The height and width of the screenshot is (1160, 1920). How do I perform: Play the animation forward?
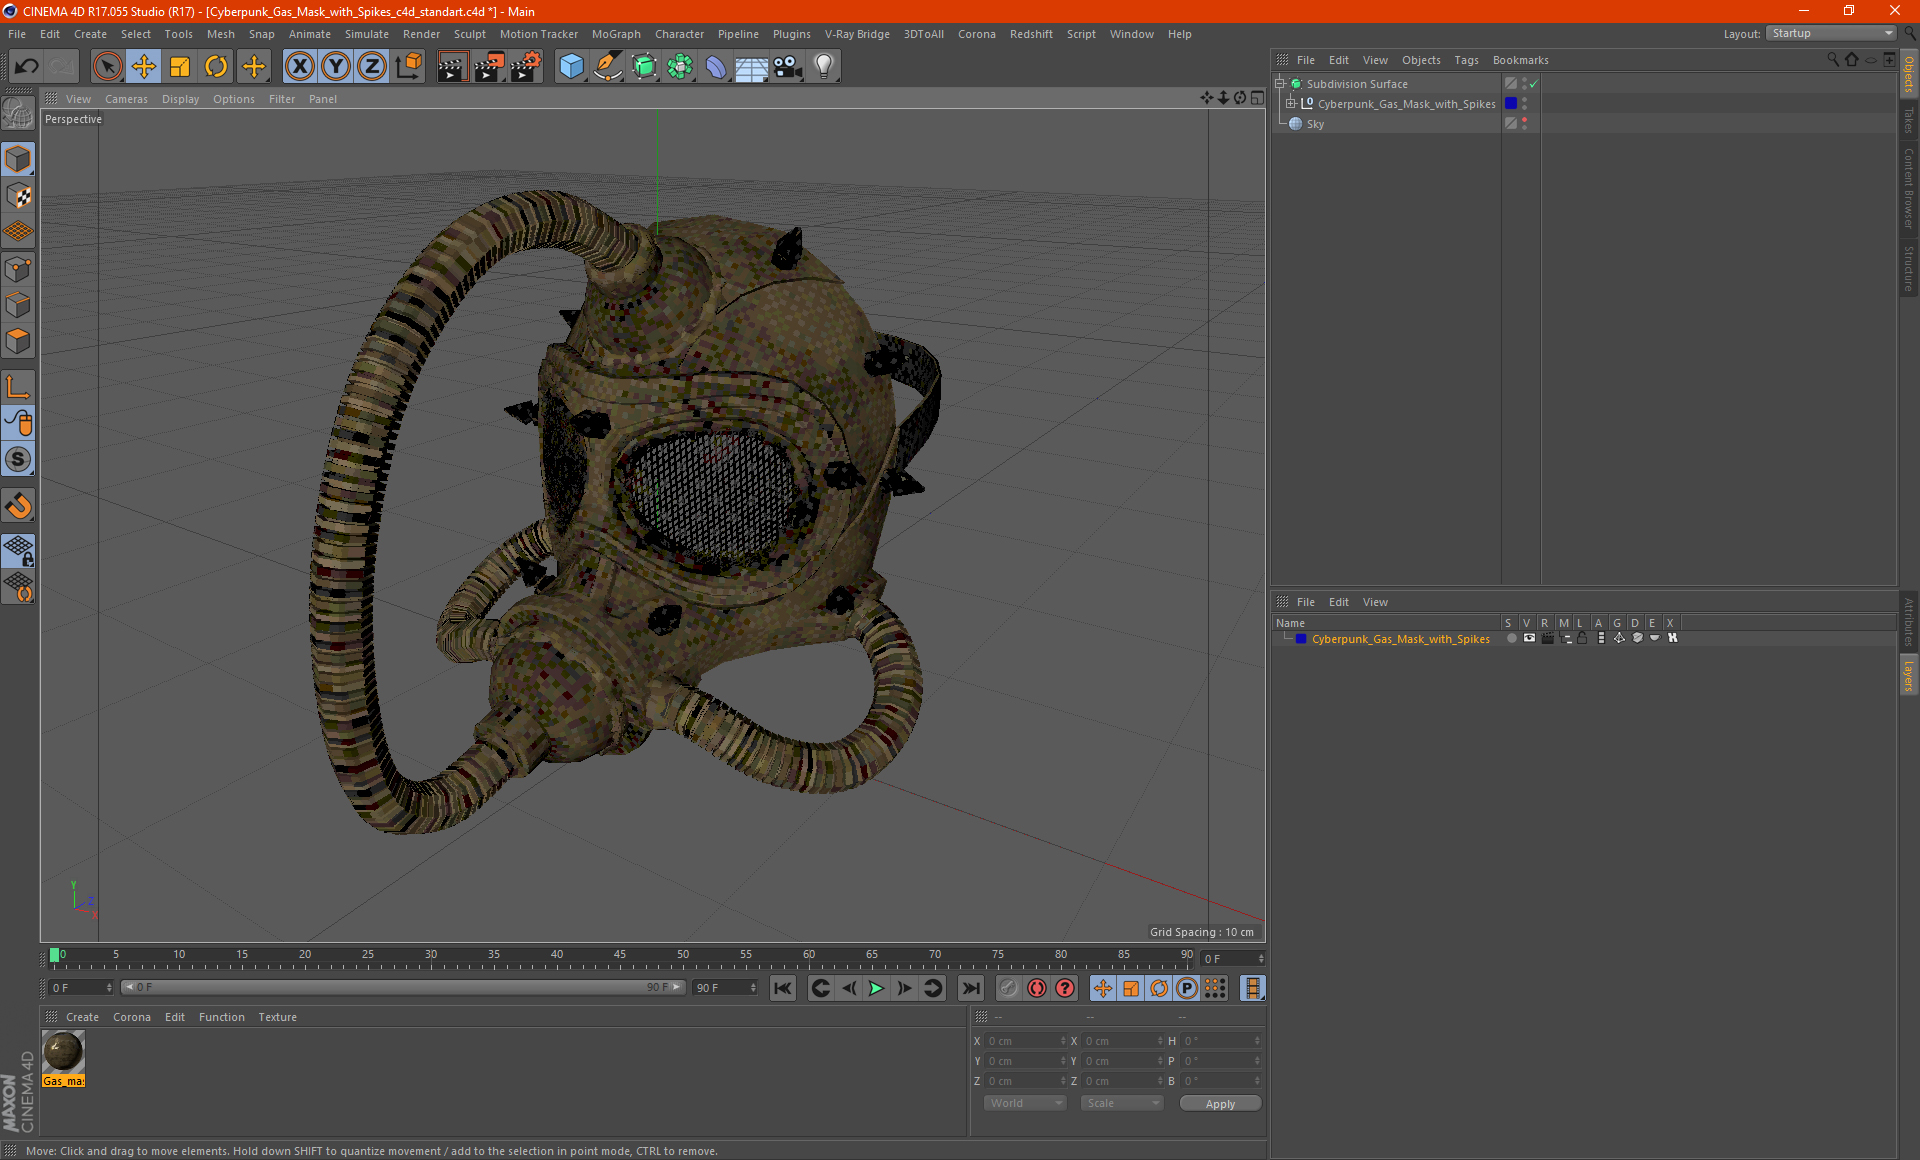point(876,988)
